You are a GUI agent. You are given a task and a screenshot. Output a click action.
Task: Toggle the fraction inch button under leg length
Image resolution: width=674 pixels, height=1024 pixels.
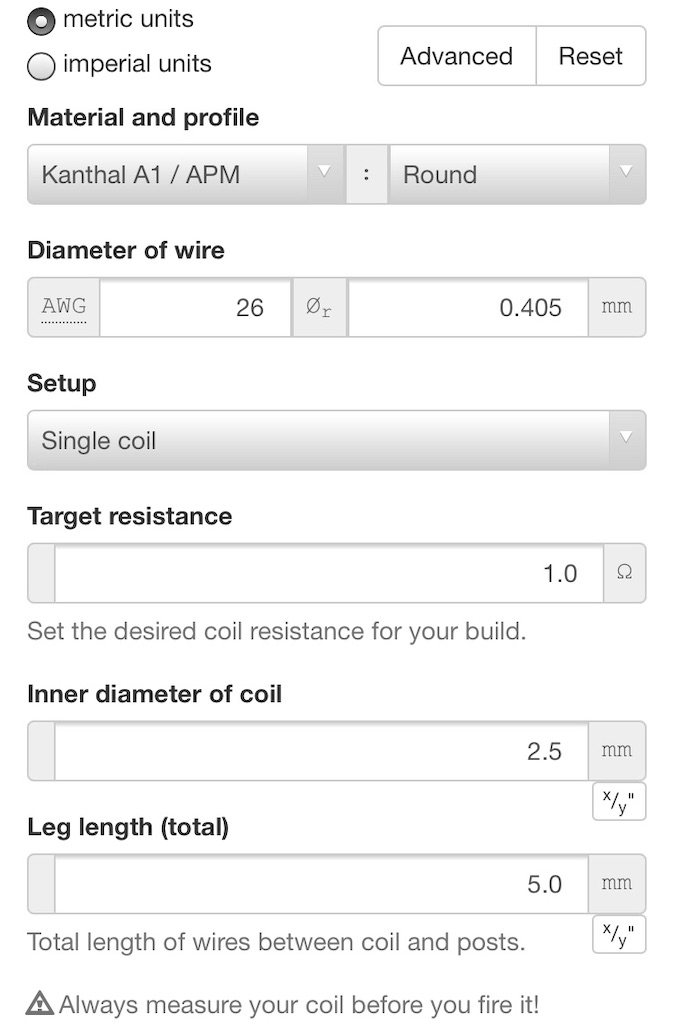[x=618, y=935]
